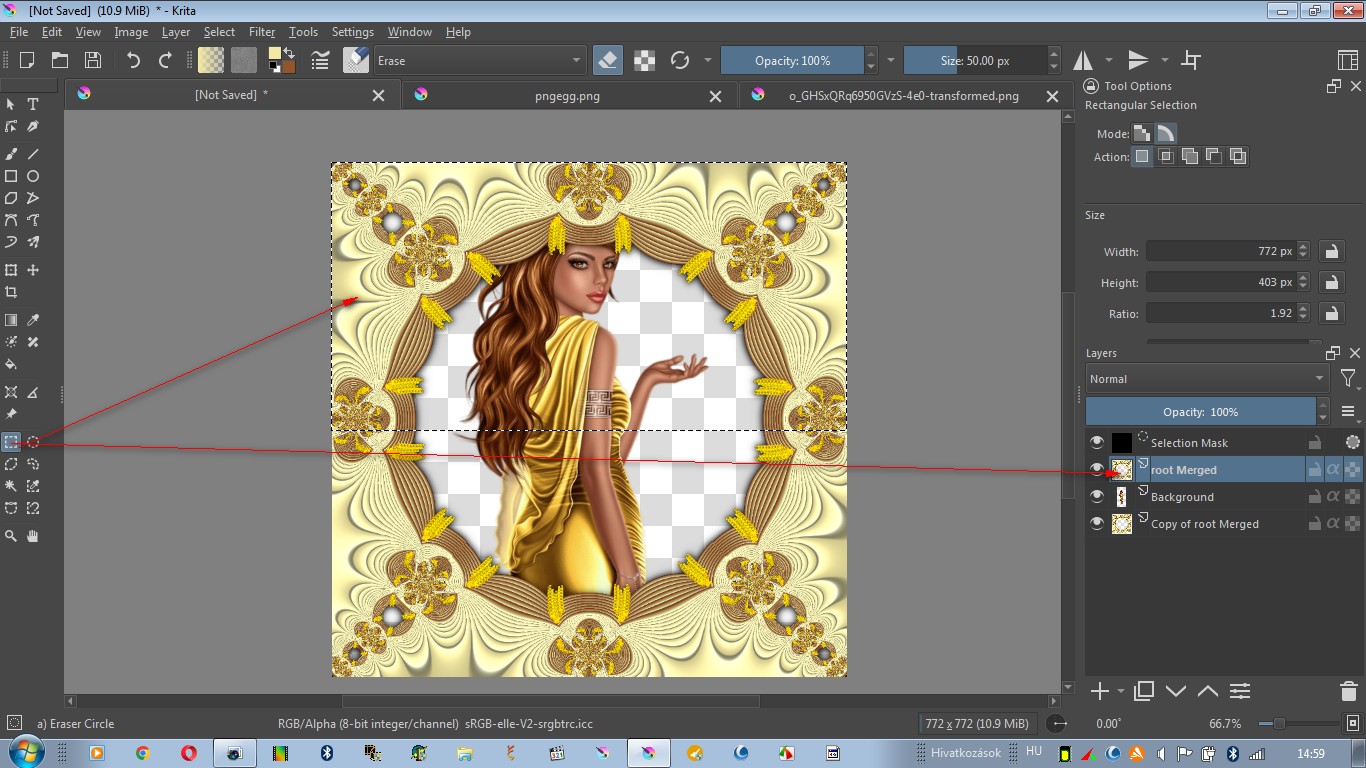Hide the Background layer
This screenshot has height=768, width=1366.
(1097, 496)
